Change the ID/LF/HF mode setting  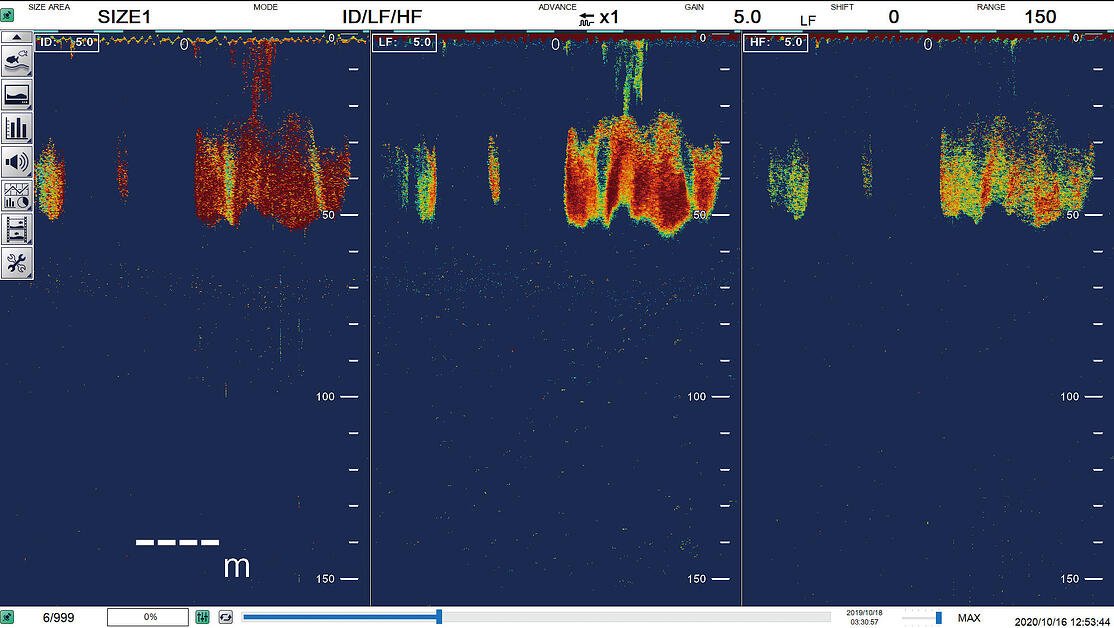(x=382, y=17)
